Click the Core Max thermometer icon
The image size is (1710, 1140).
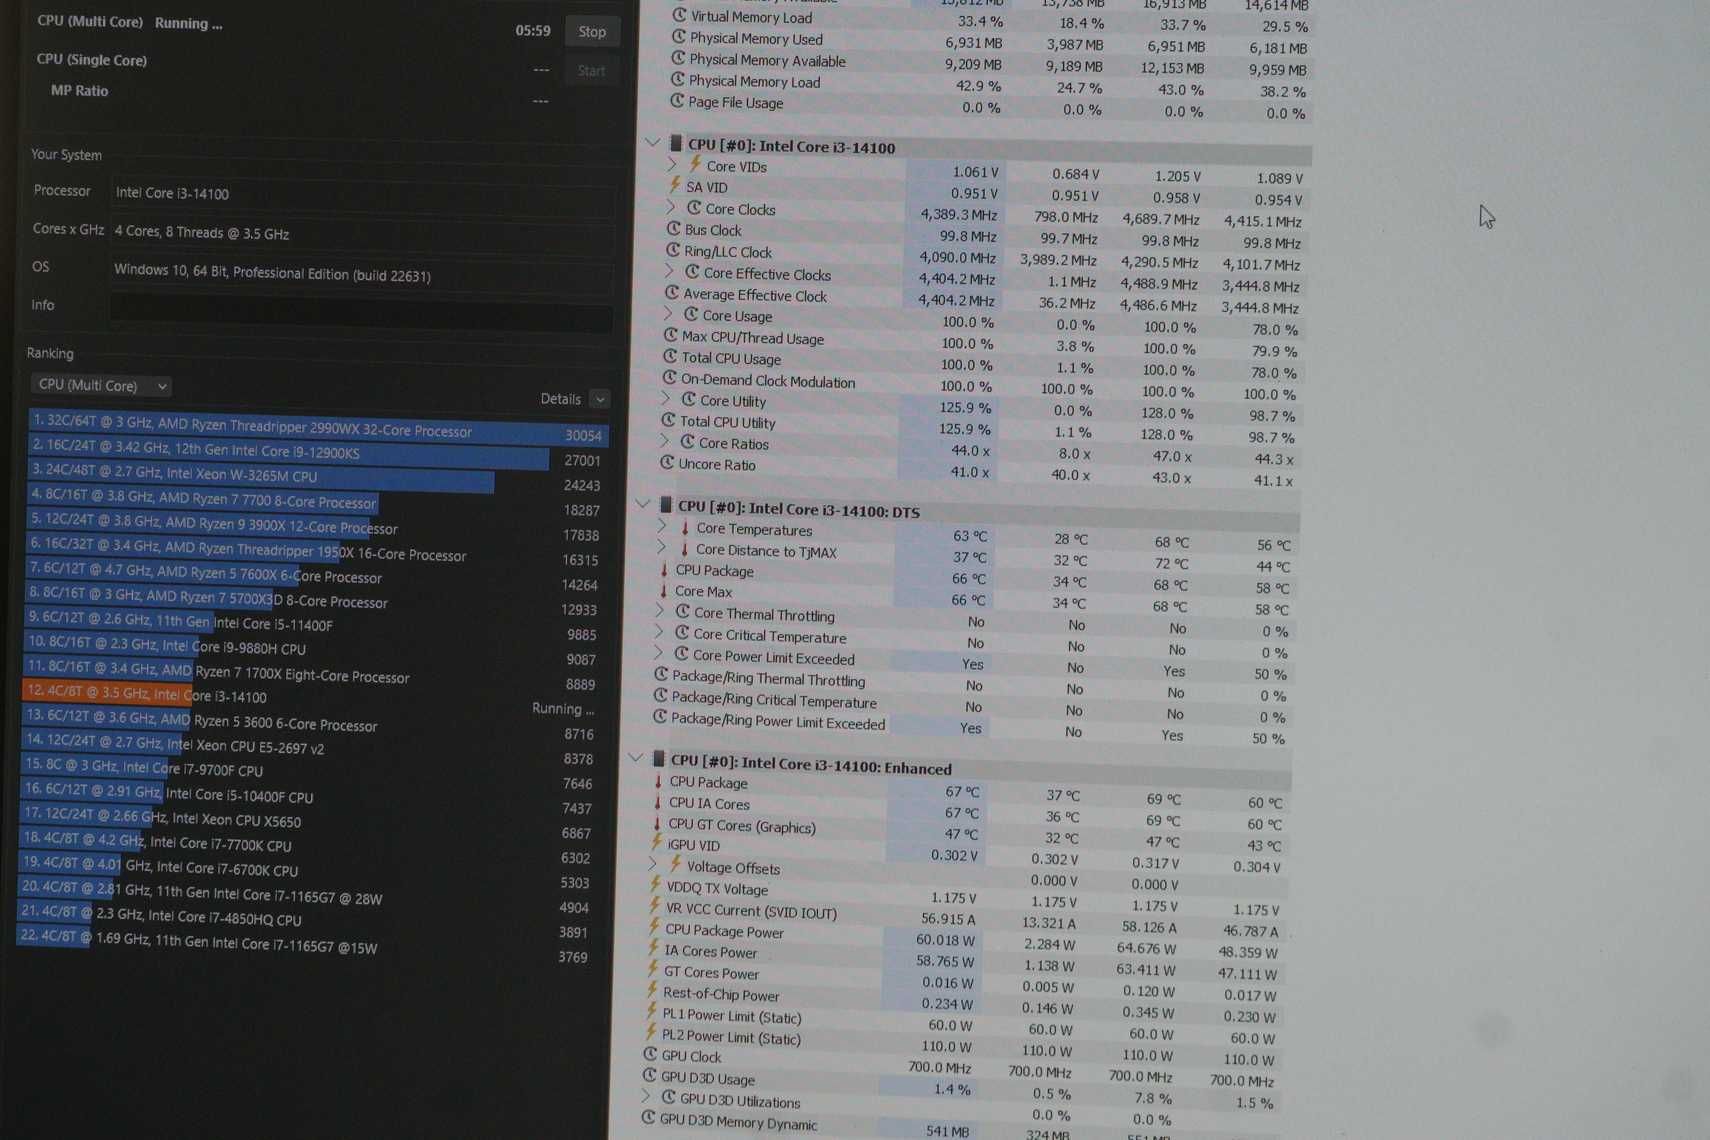[x=663, y=590]
